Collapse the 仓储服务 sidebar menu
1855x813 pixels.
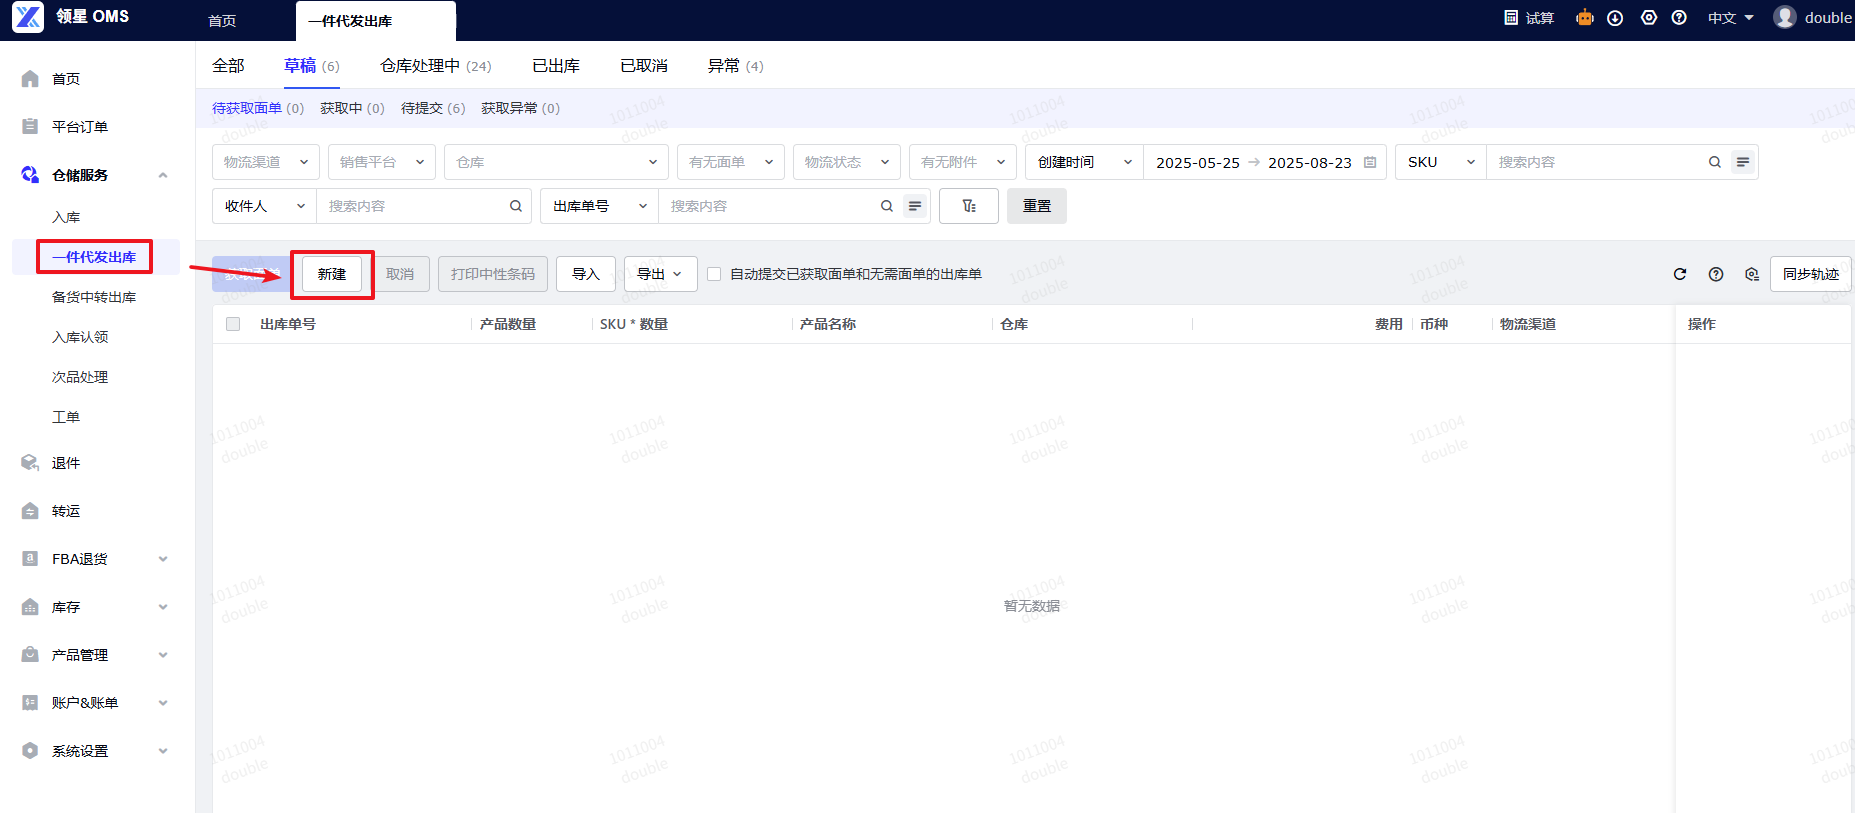point(95,175)
